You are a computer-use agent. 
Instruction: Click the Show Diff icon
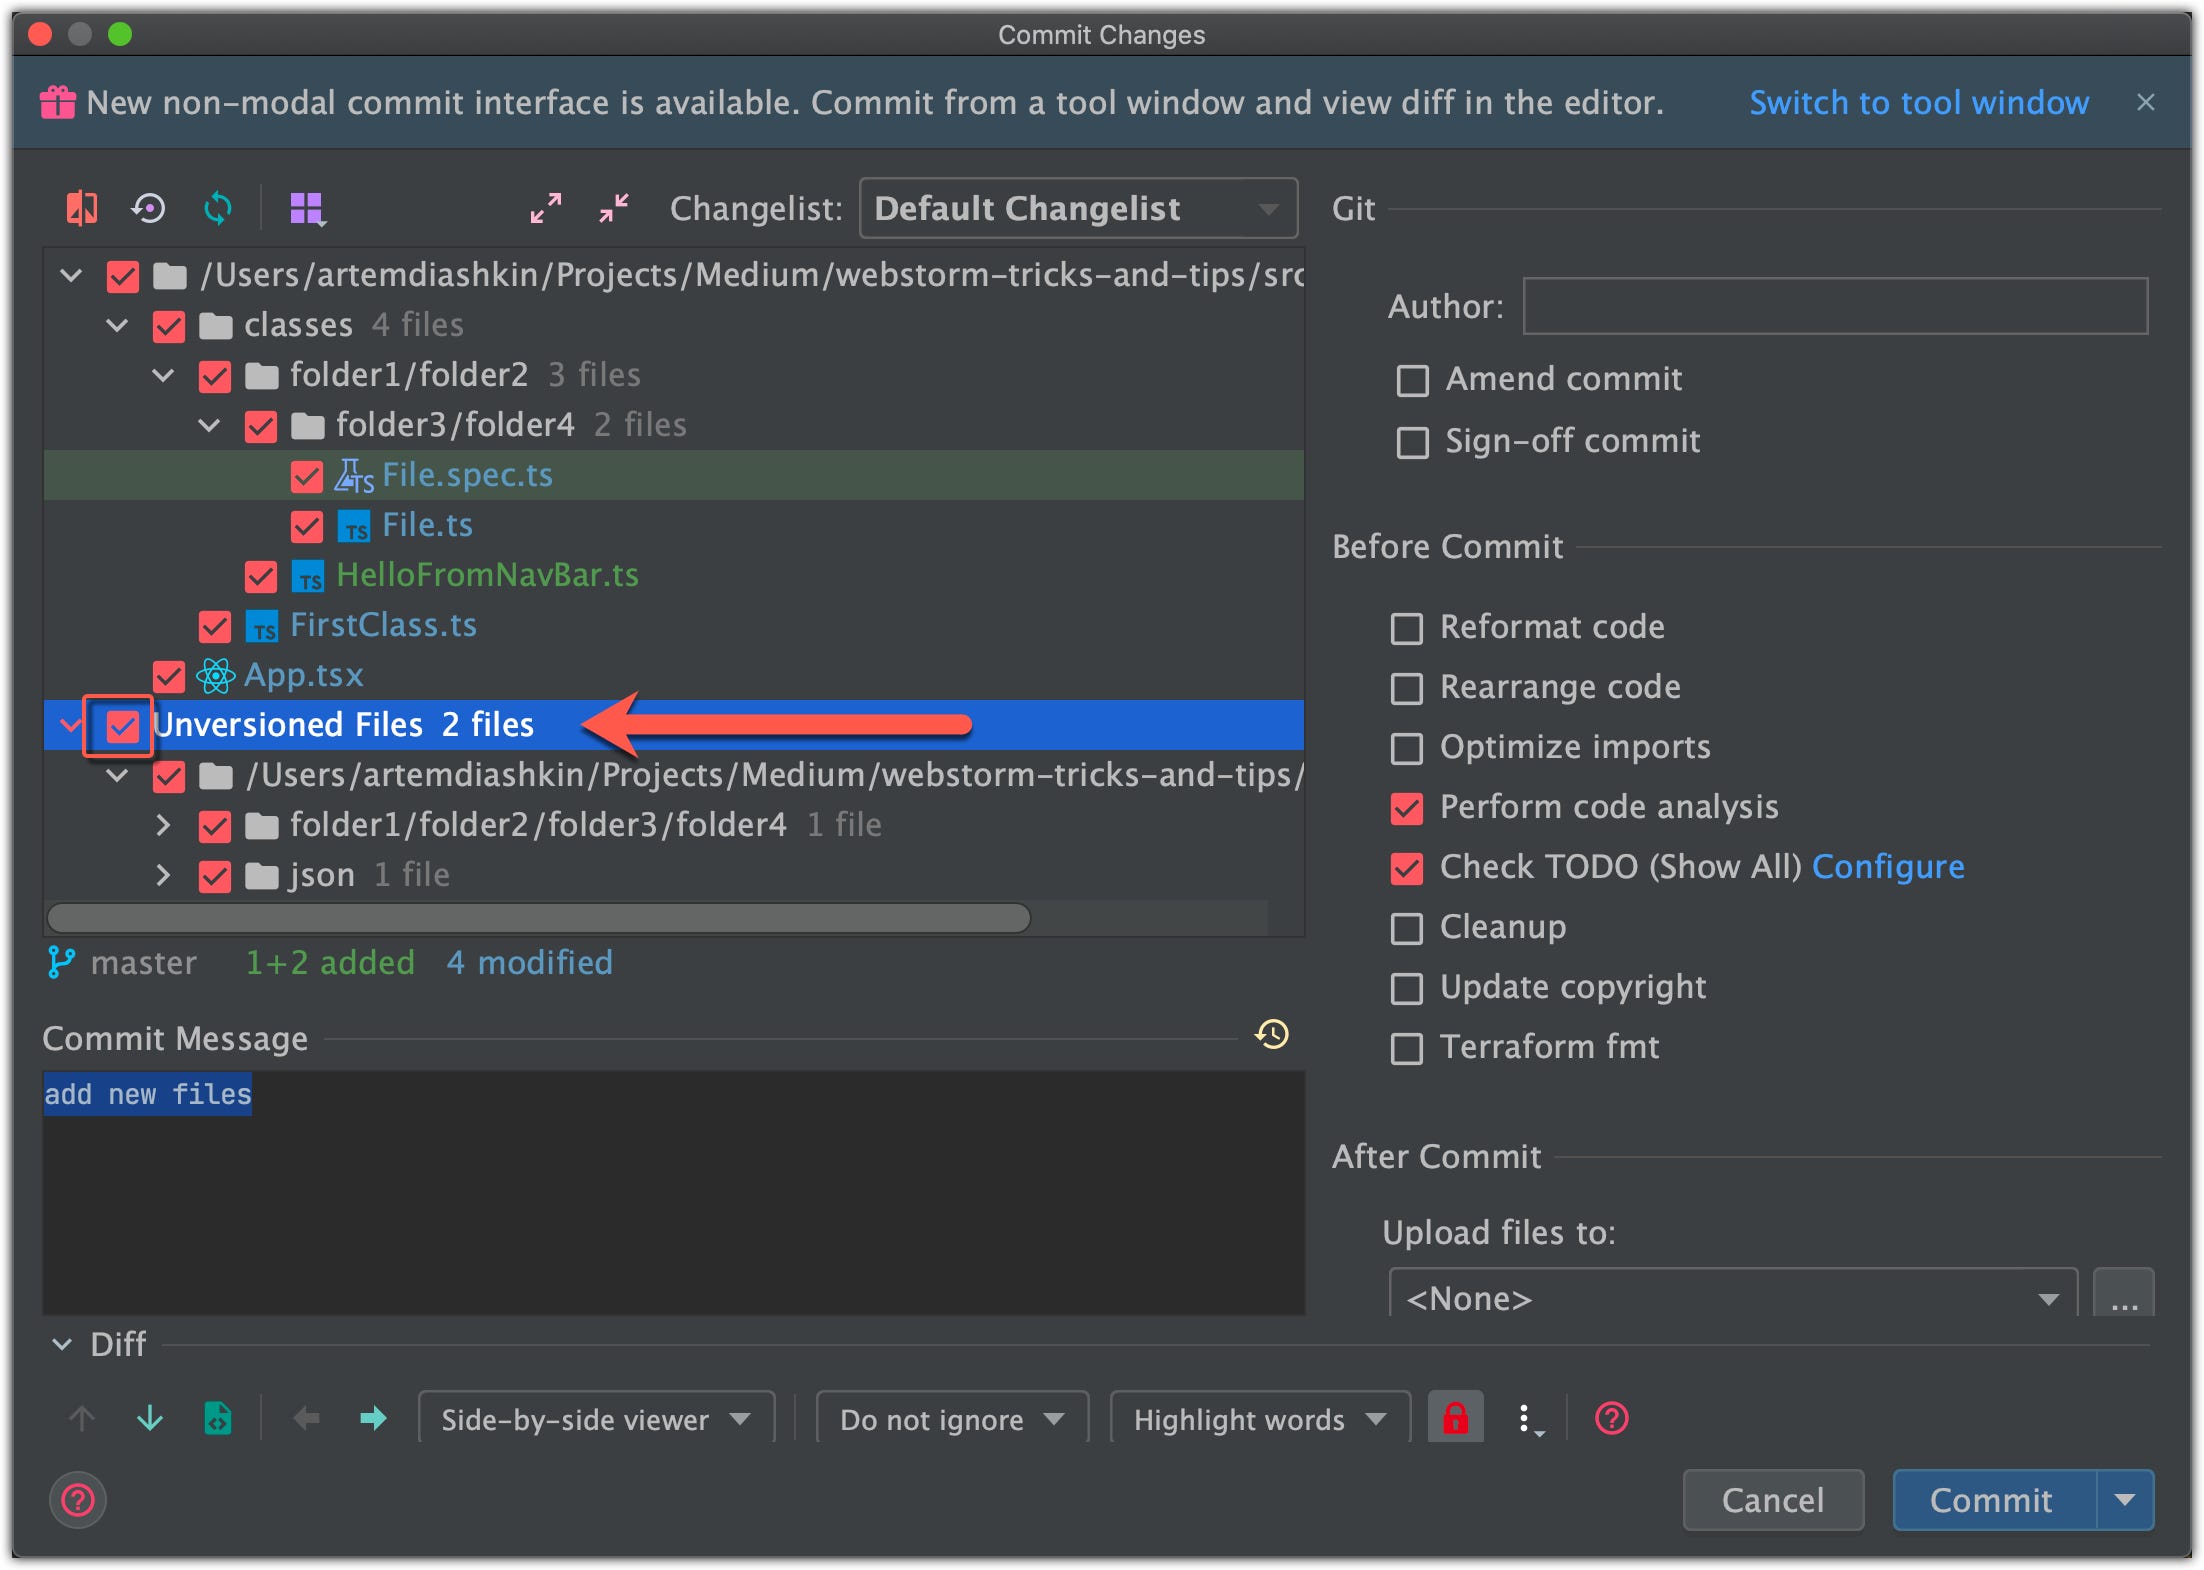point(81,208)
